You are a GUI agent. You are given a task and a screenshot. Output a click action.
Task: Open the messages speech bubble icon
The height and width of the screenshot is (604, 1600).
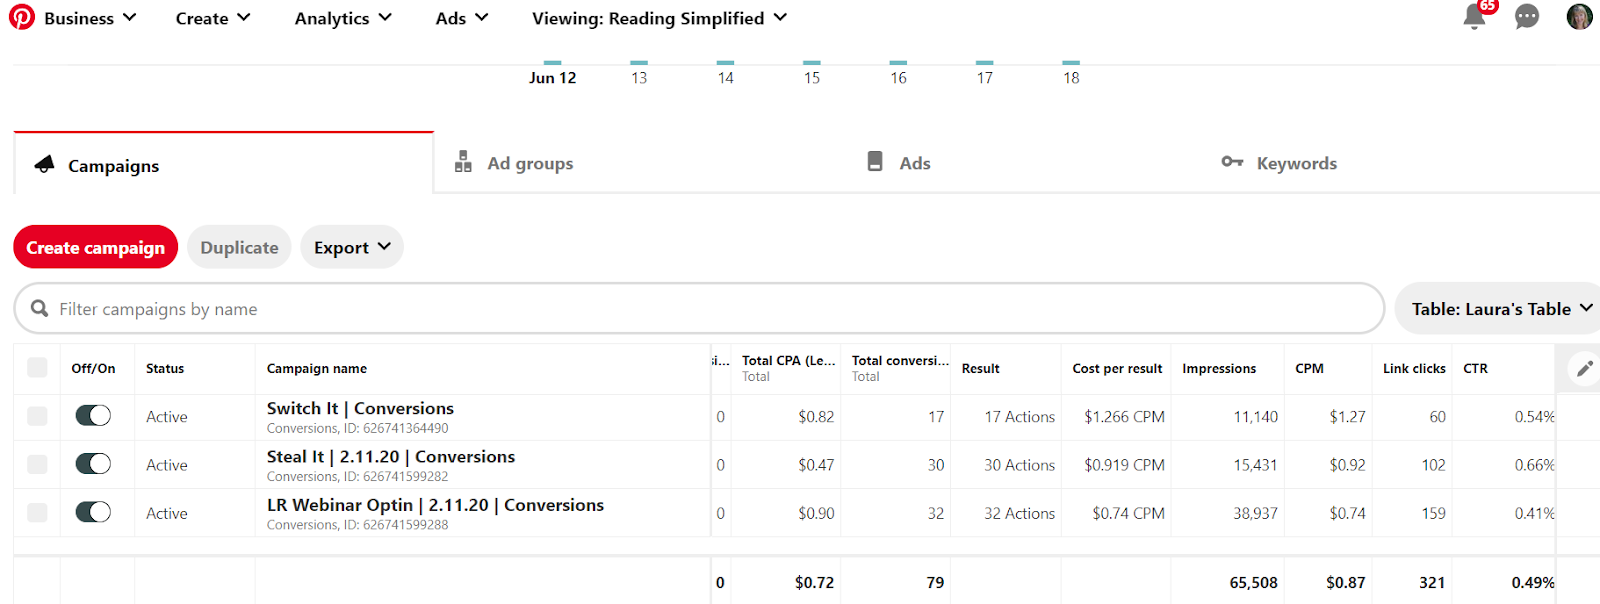click(x=1527, y=17)
